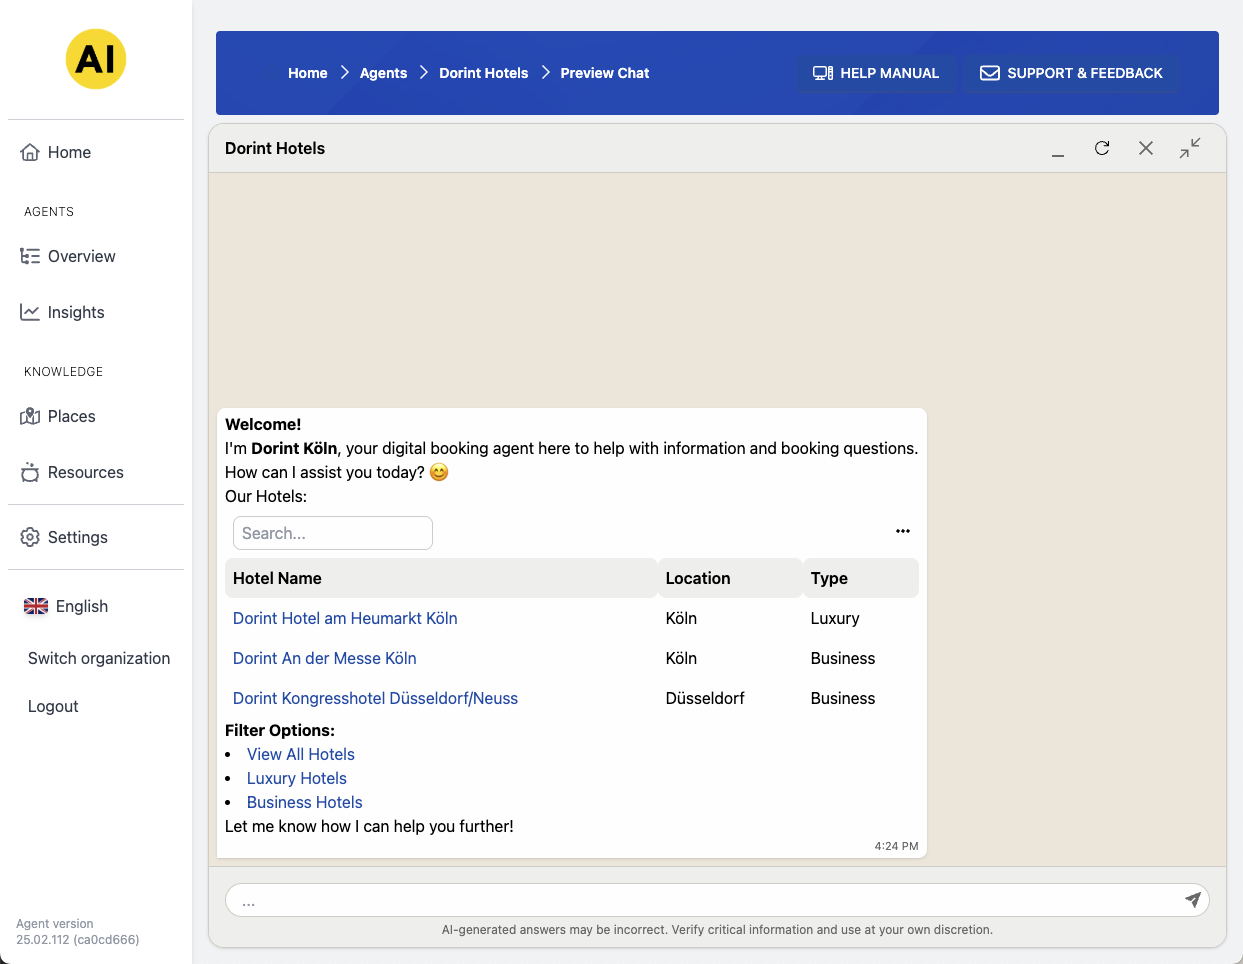This screenshot has width=1243, height=964.
Task: Open Dorint Kongresshotel Düsseldorf/Neuss link
Action: [376, 698]
